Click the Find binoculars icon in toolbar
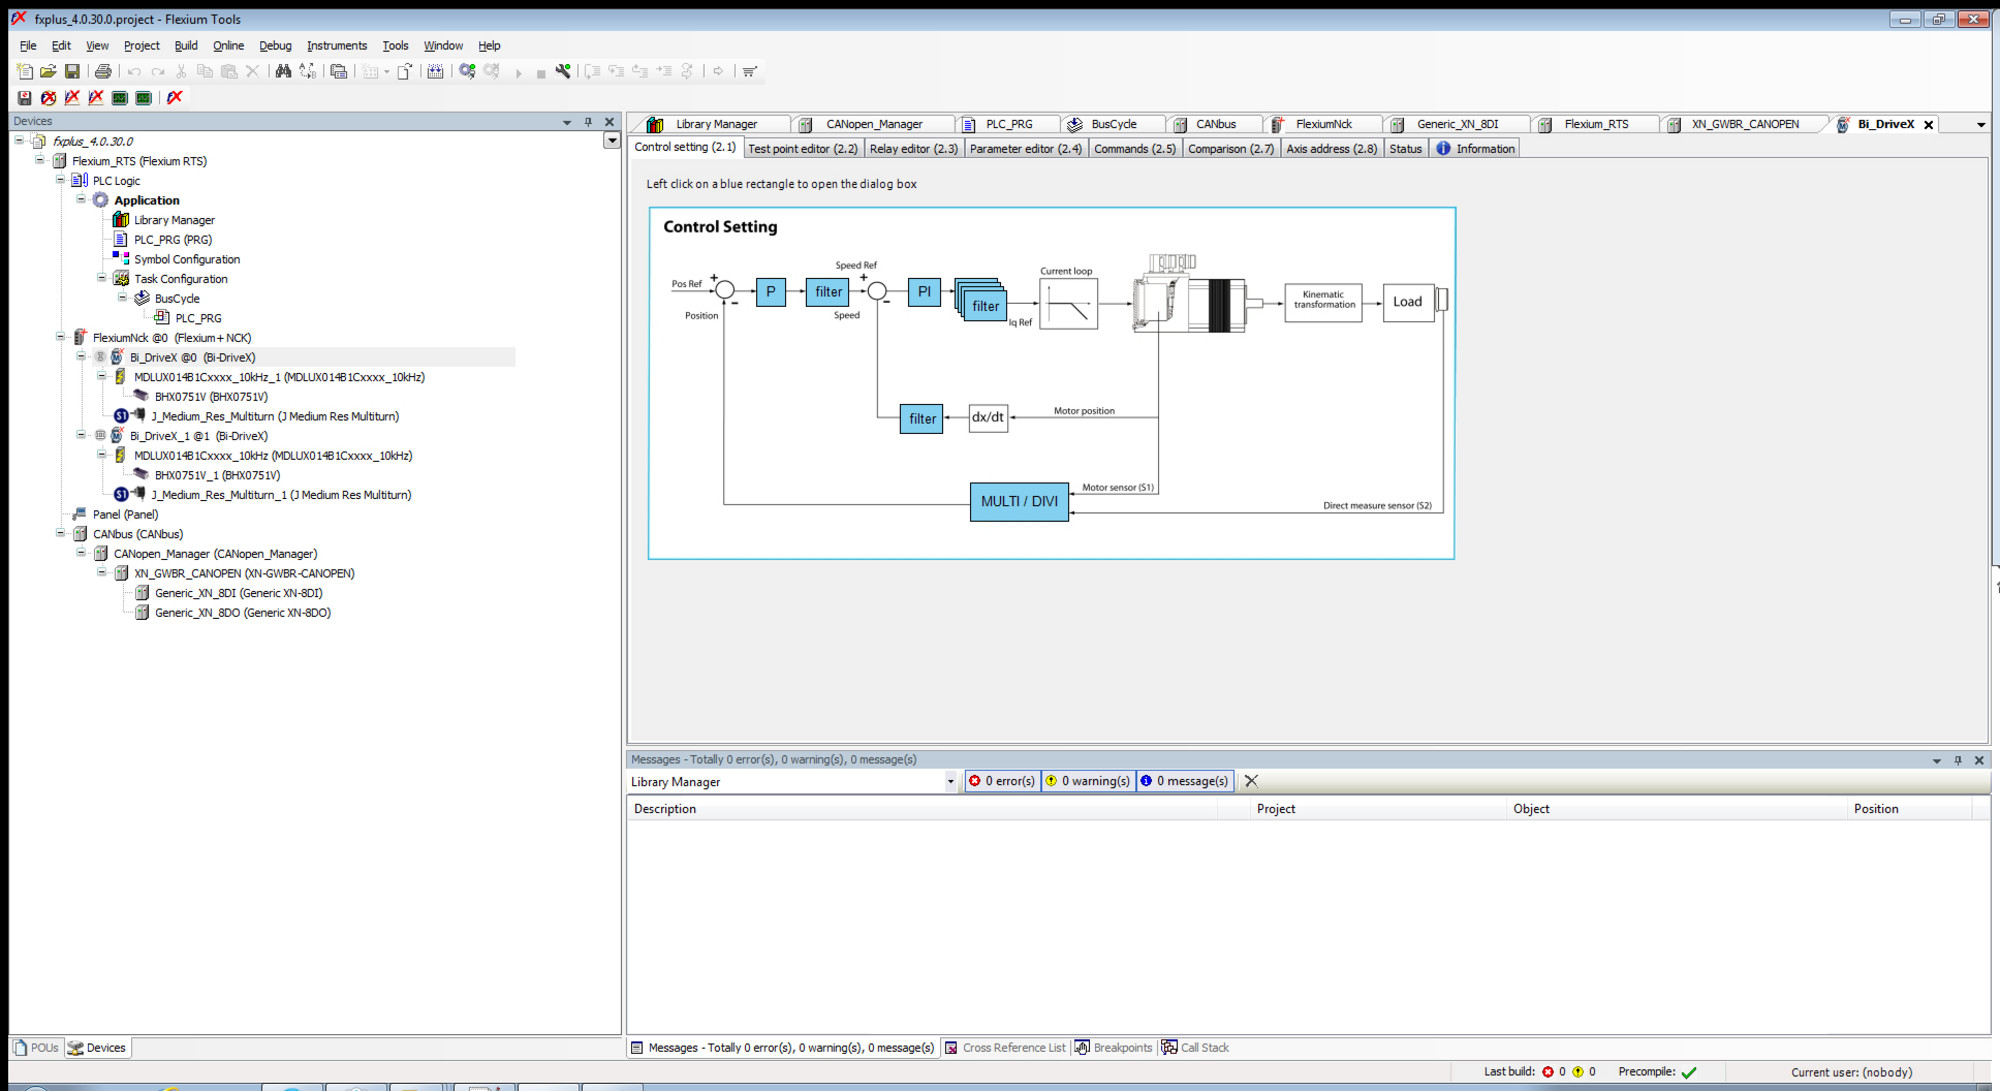Viewport: 2000px width, 1091px height. coord(283,71)
